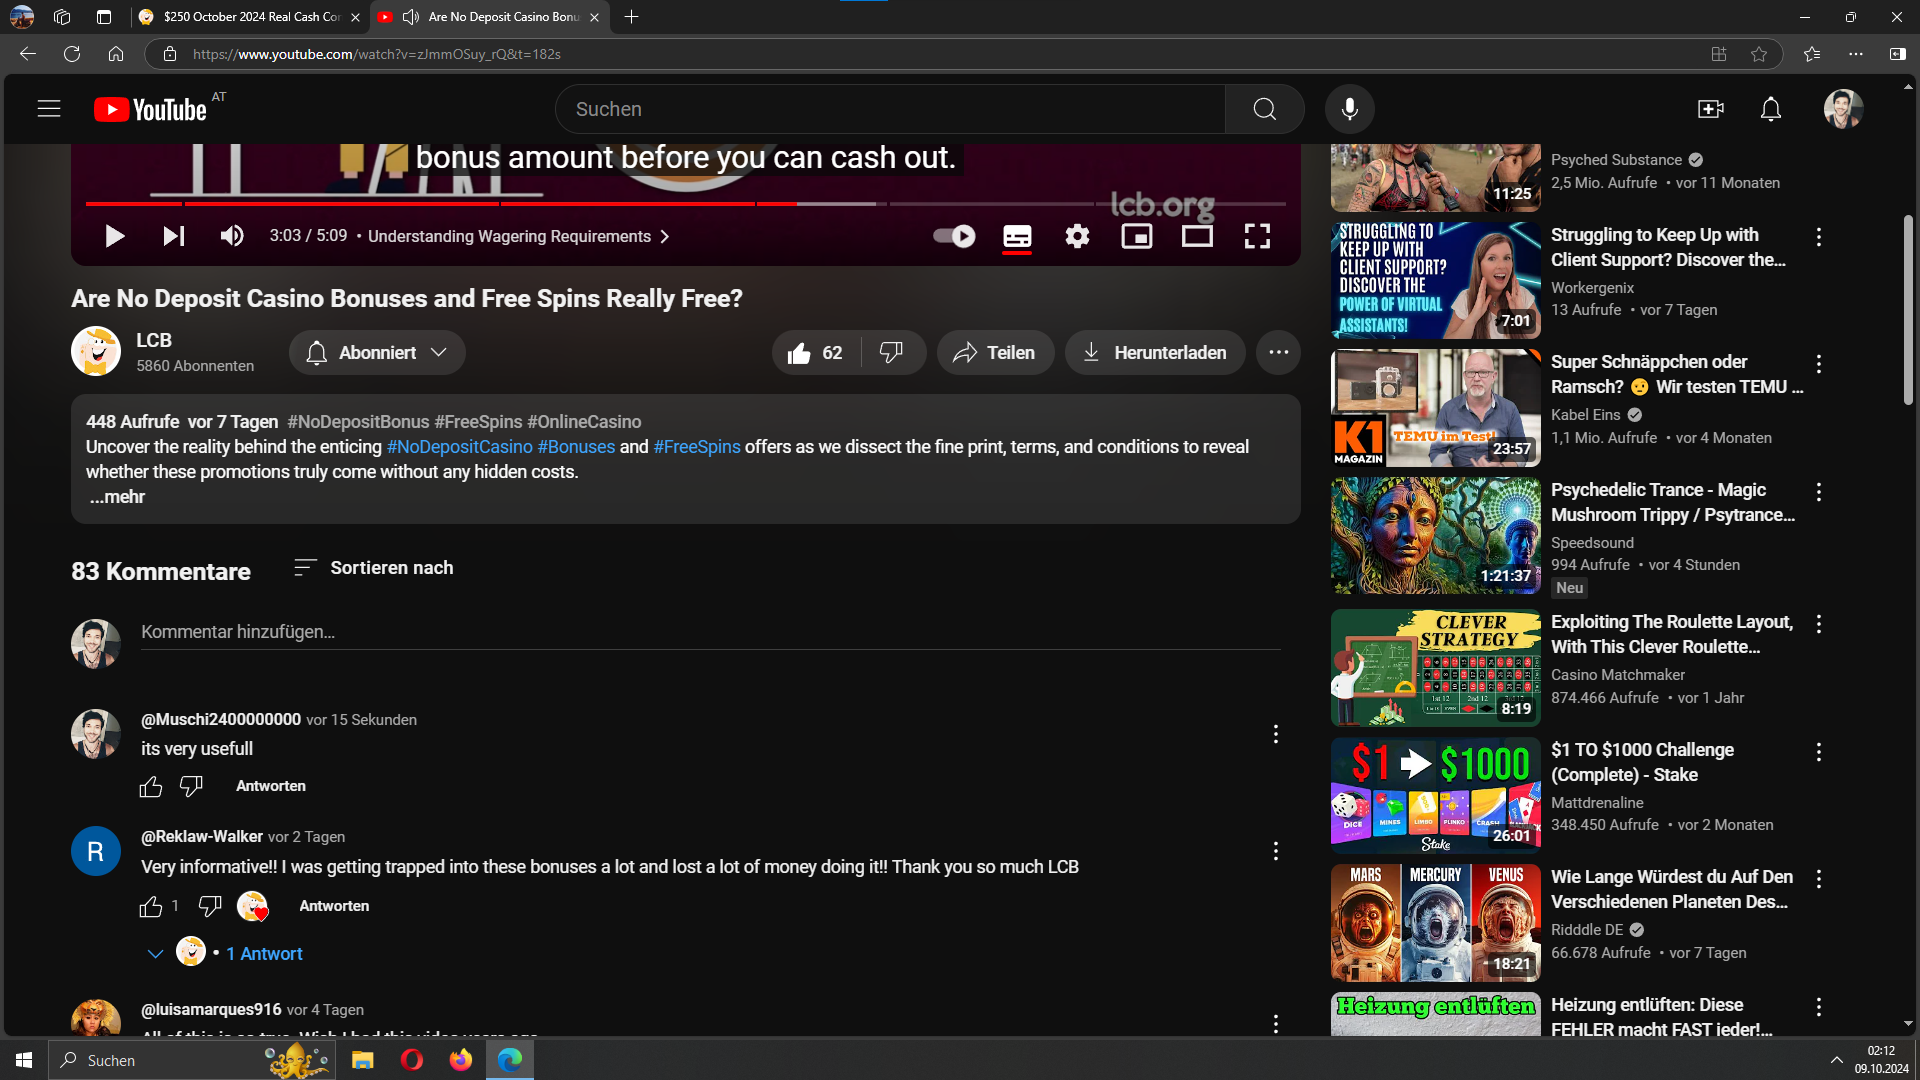Viewport: 1920px width, 1080px height.
Task: Open the YouTube guide hamburger menu
Action: coord(49,109)
